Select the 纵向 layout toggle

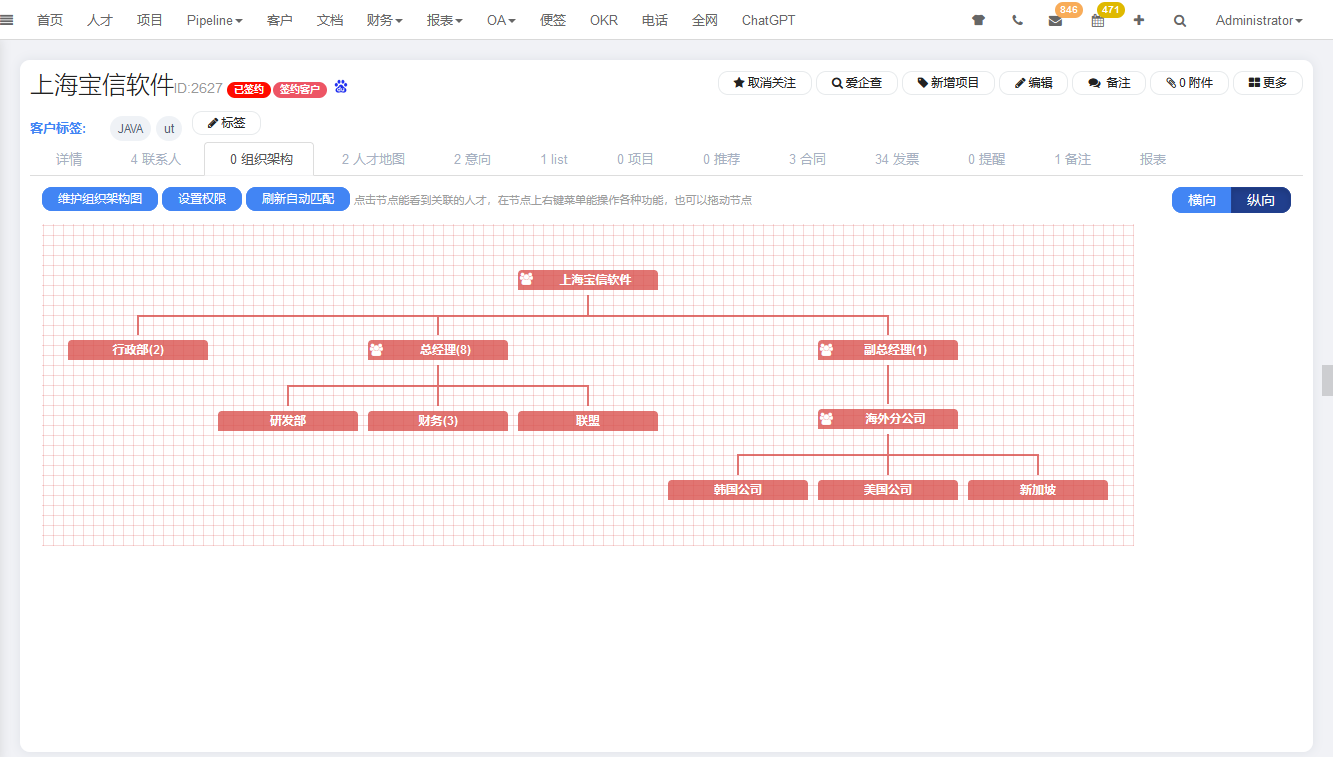tap(1260, 200)
